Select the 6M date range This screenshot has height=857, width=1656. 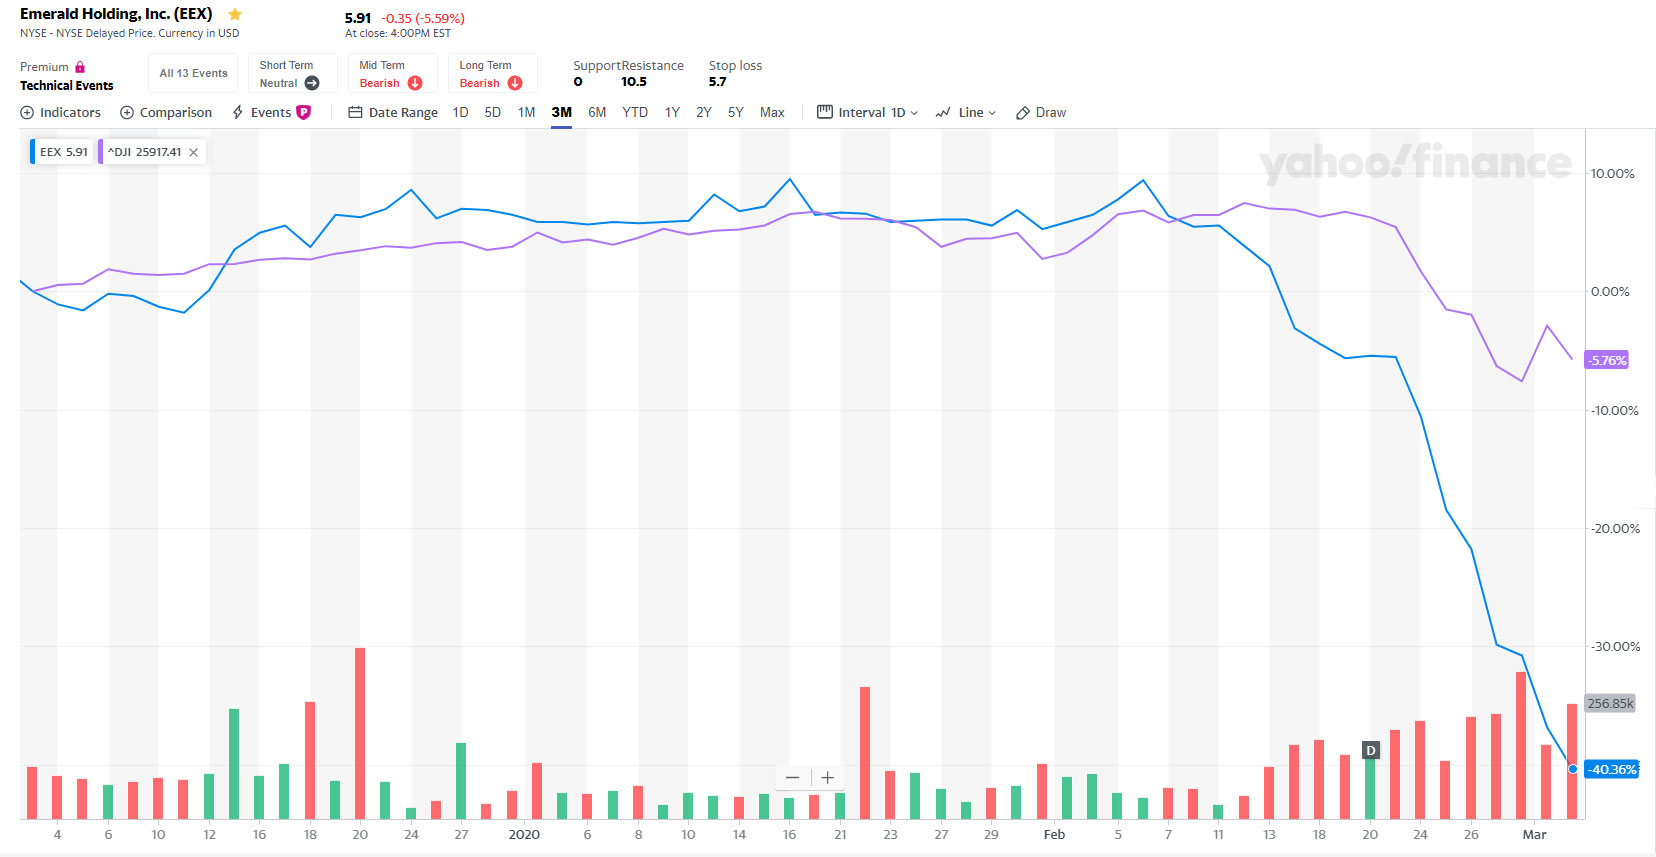click(x=597, y=113)
